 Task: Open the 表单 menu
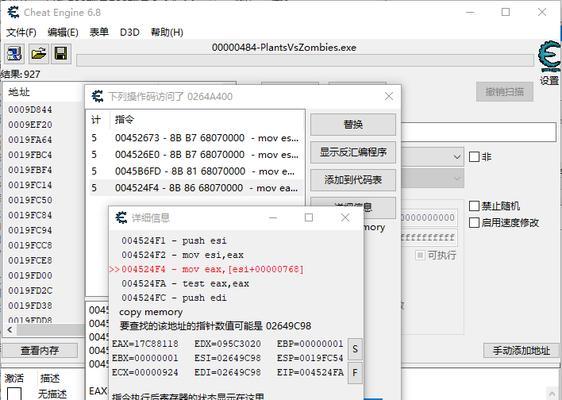click(x=99, y=32)
